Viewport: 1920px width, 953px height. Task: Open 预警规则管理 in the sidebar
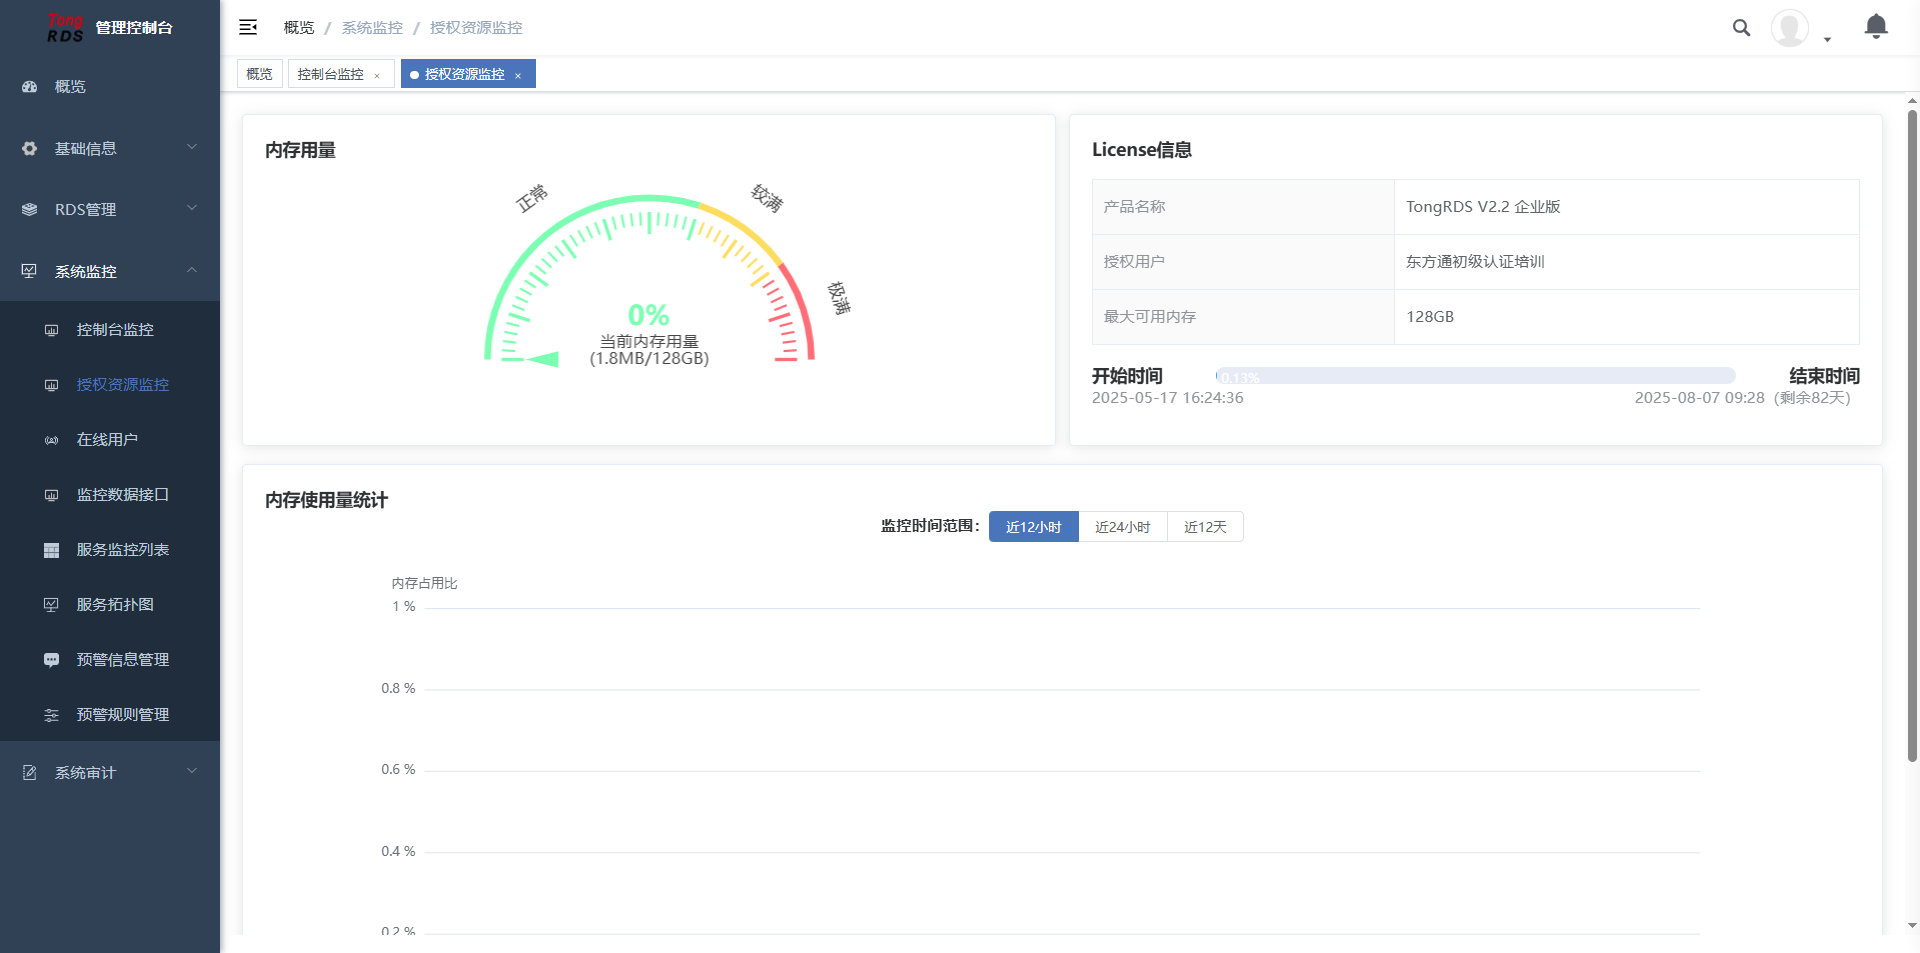110,715
